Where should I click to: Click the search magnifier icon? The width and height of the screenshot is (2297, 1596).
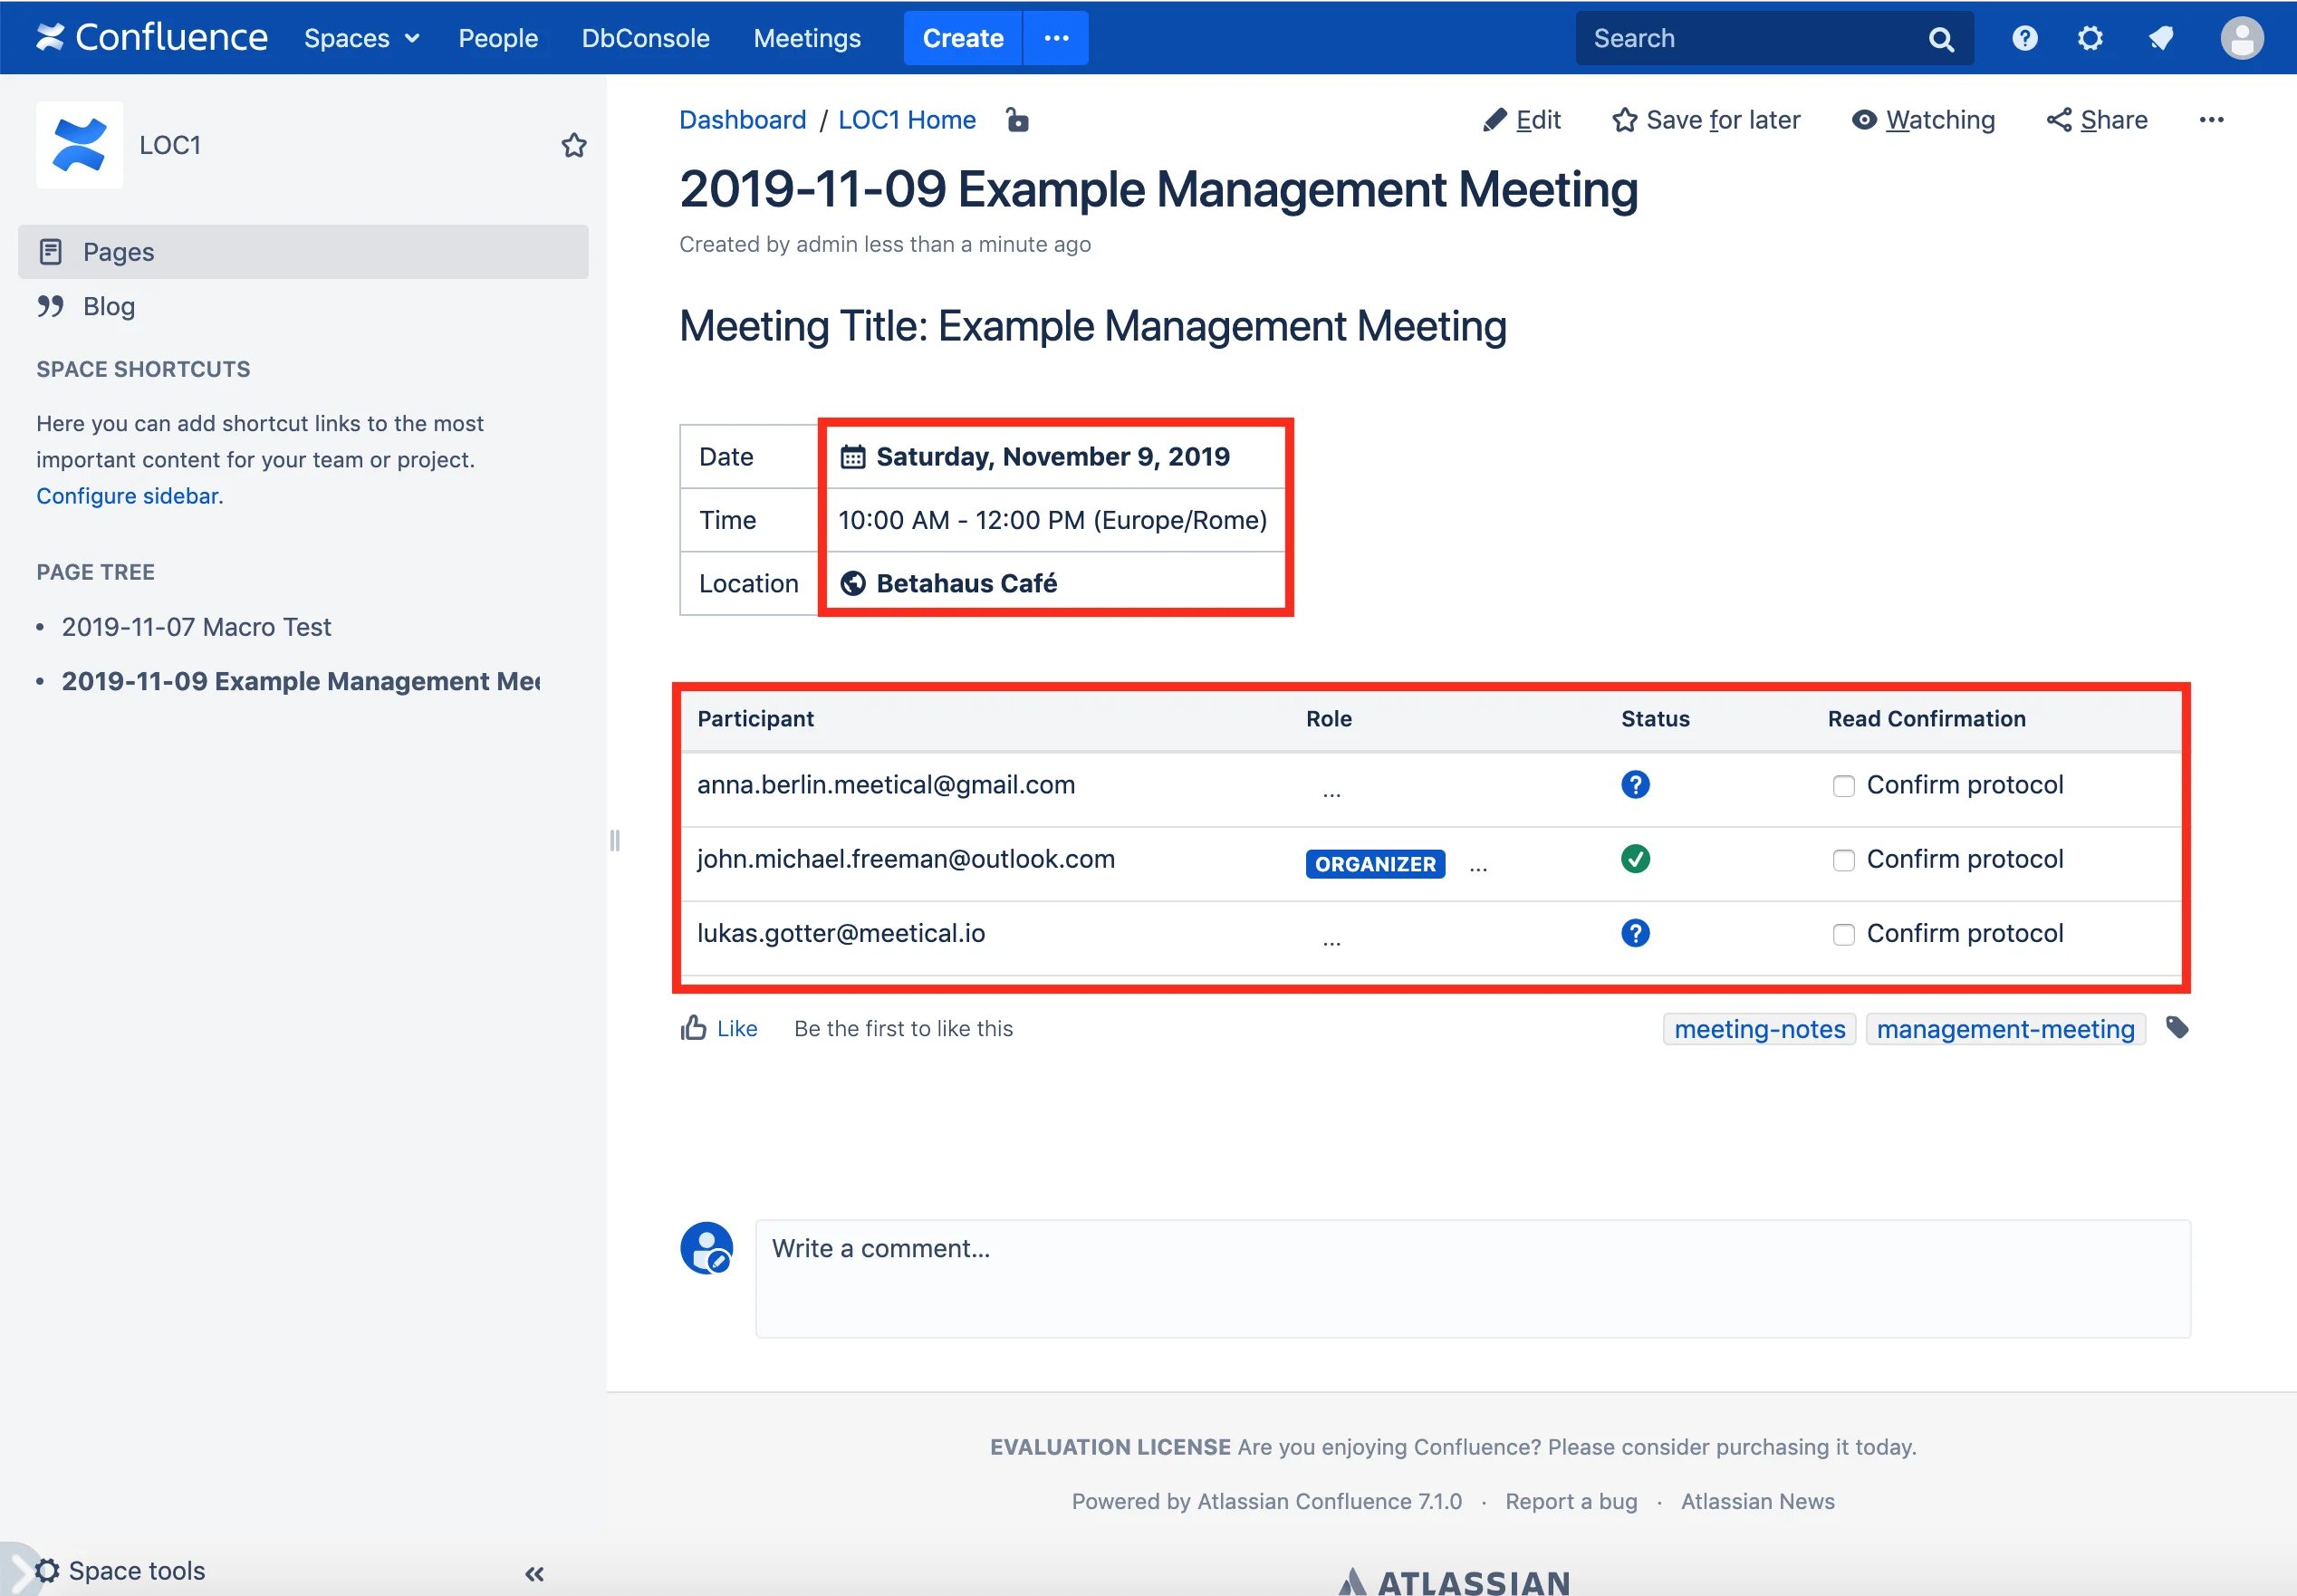[x=1940, y=39]
